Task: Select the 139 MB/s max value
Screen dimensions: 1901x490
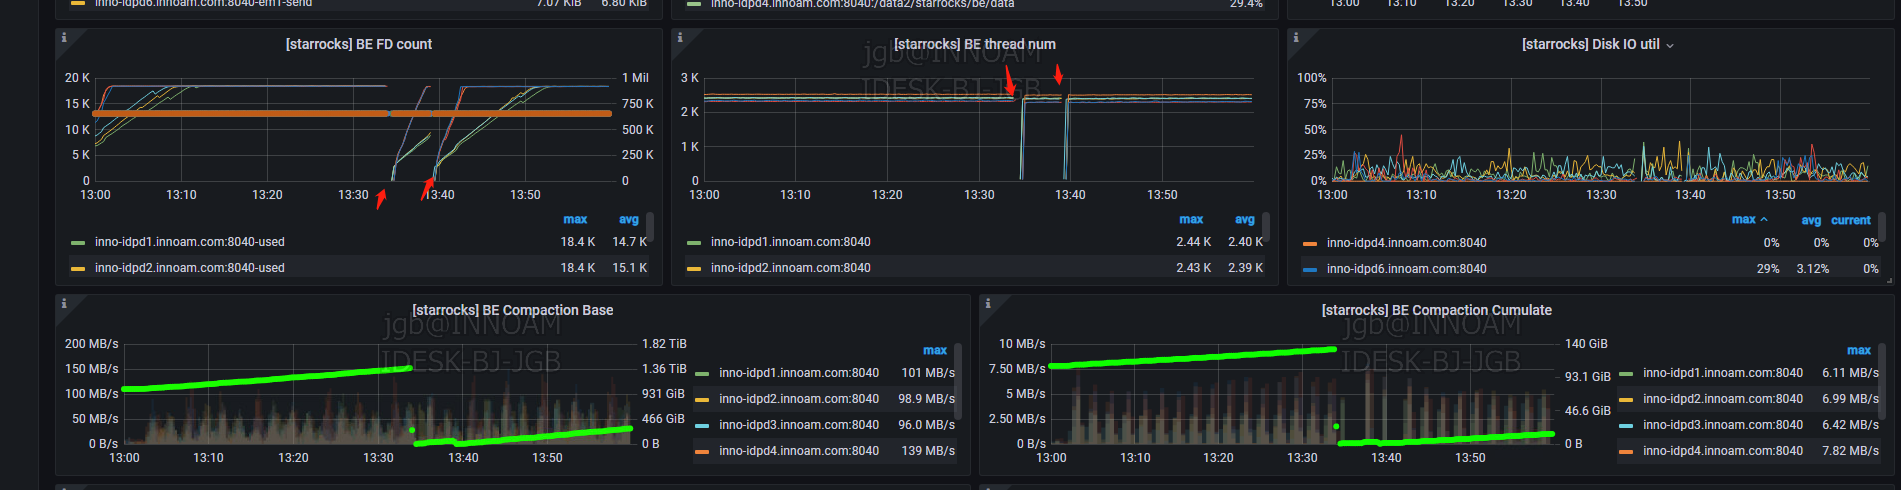Action: 928,451
